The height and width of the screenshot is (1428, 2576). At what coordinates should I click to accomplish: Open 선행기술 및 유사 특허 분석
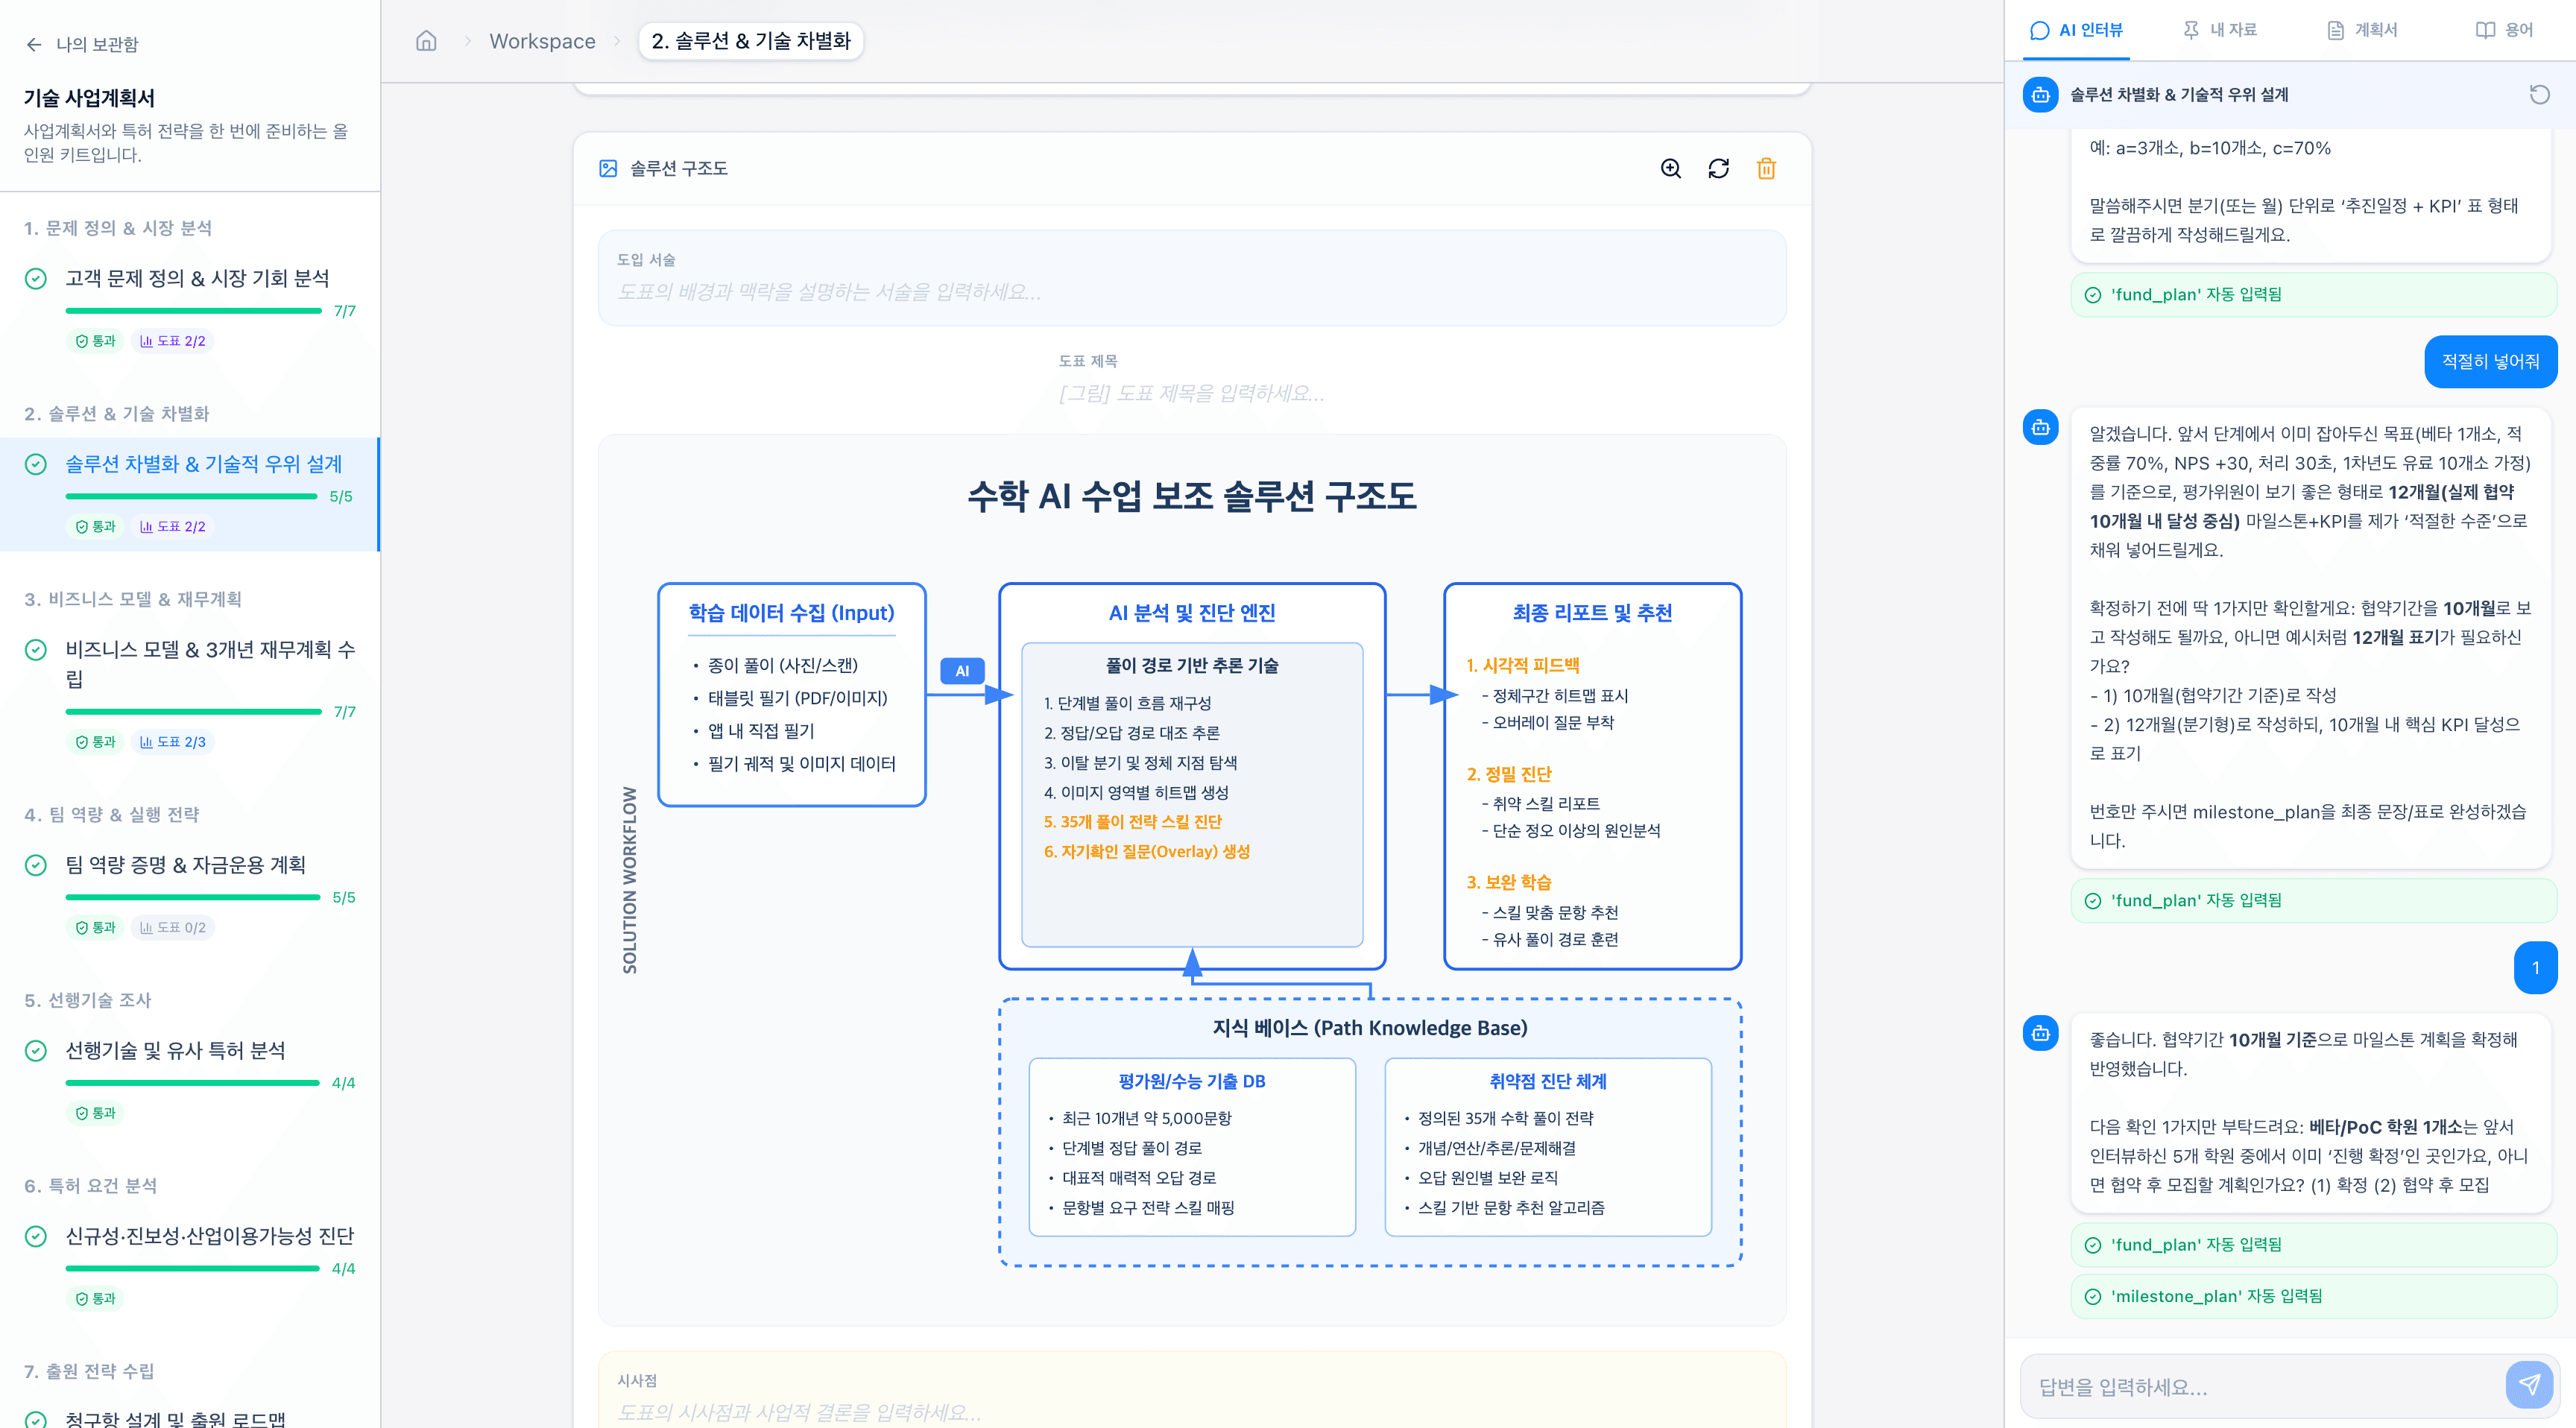175,1050
